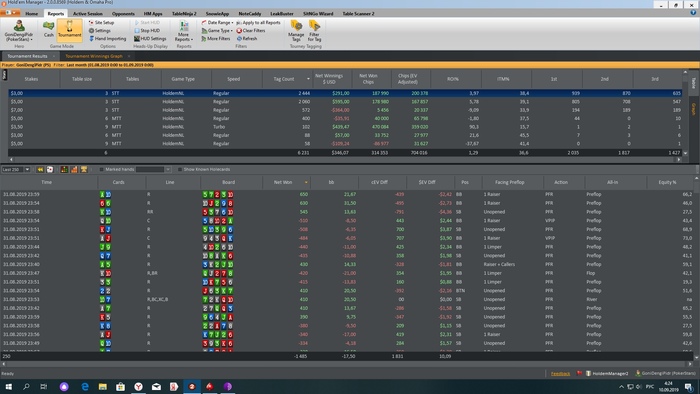Select the $3,50 MTT Turbo row

(x=345, y=127)
